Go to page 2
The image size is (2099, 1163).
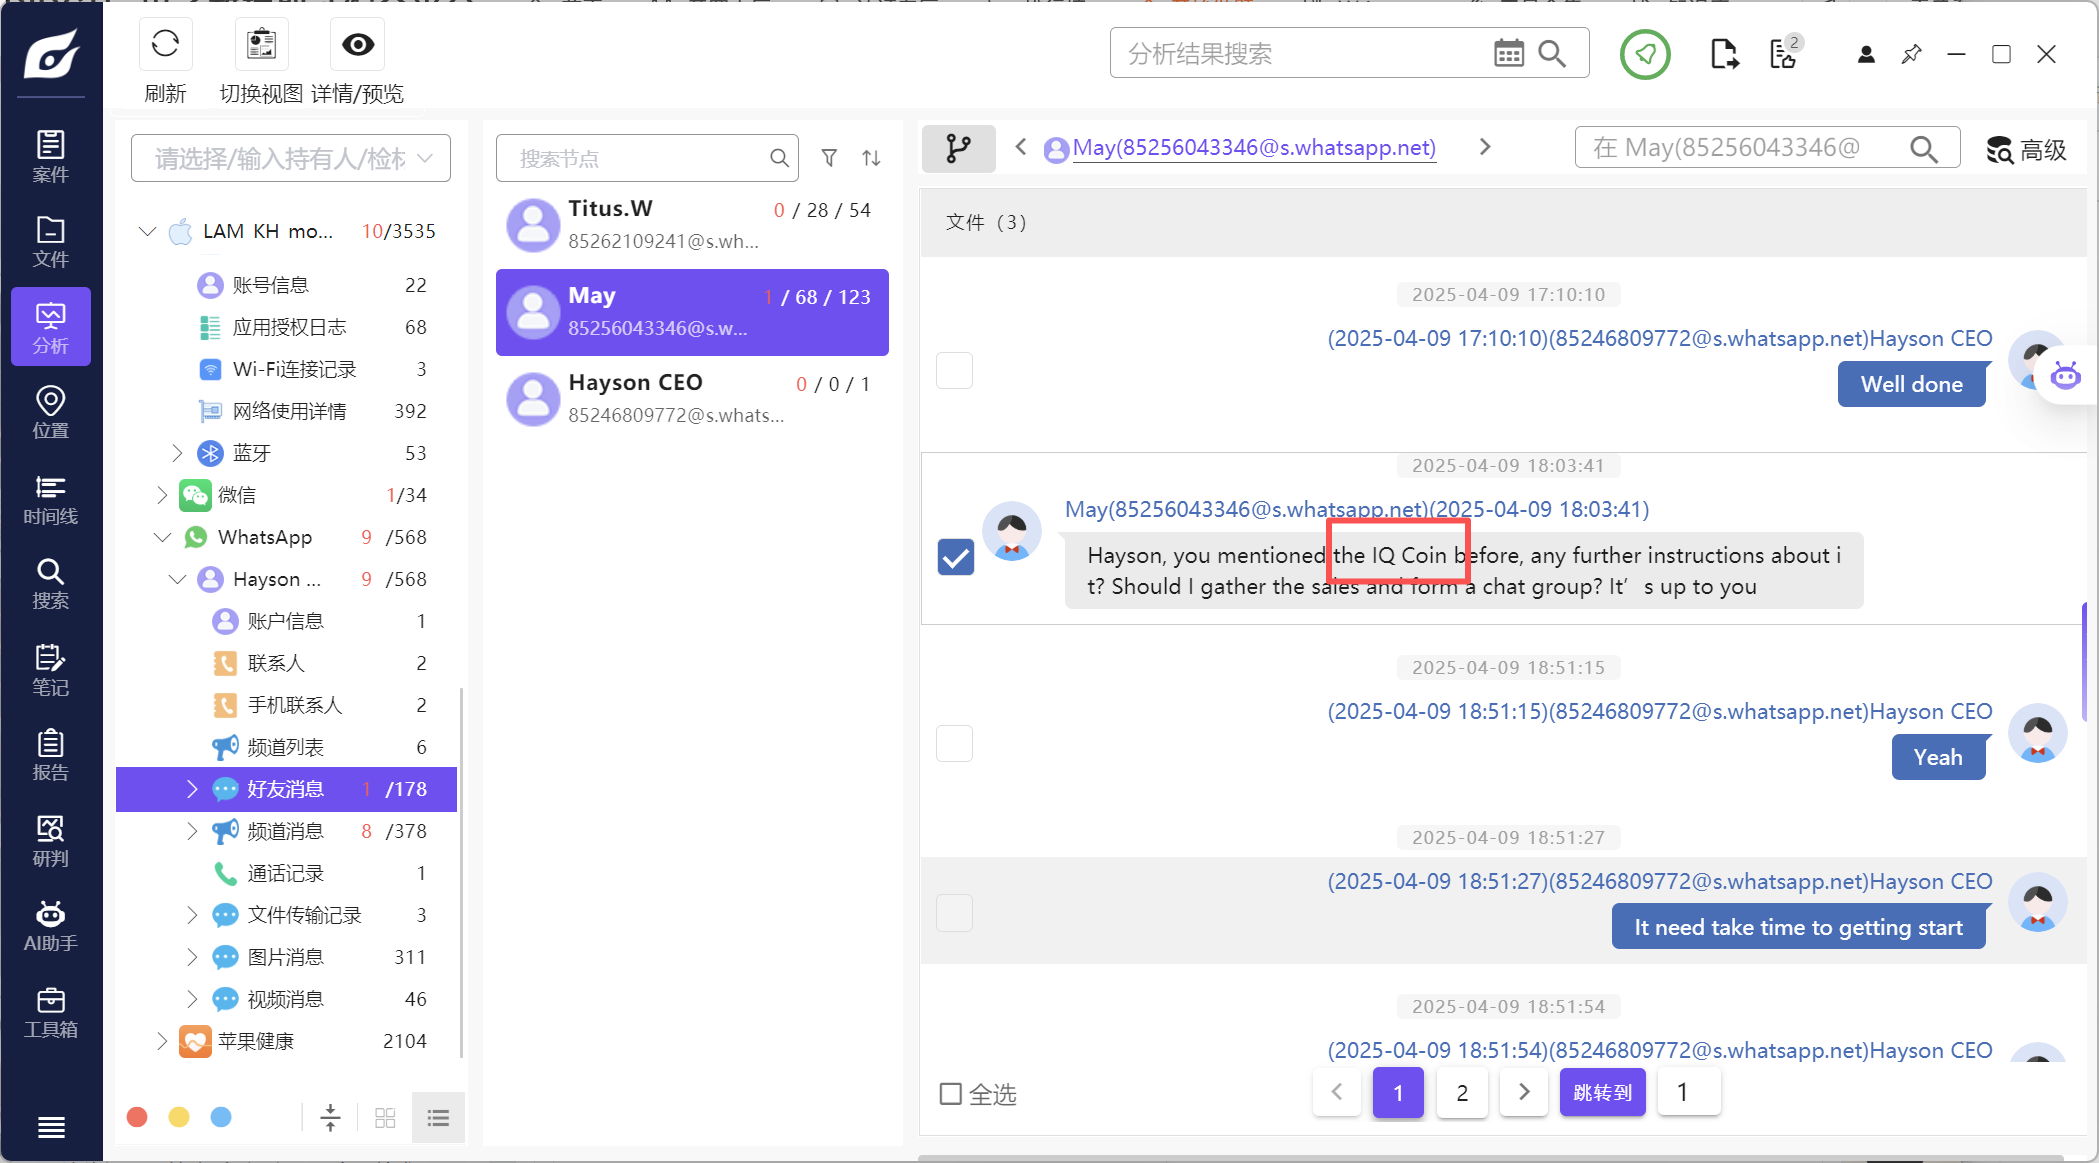1462,1092
